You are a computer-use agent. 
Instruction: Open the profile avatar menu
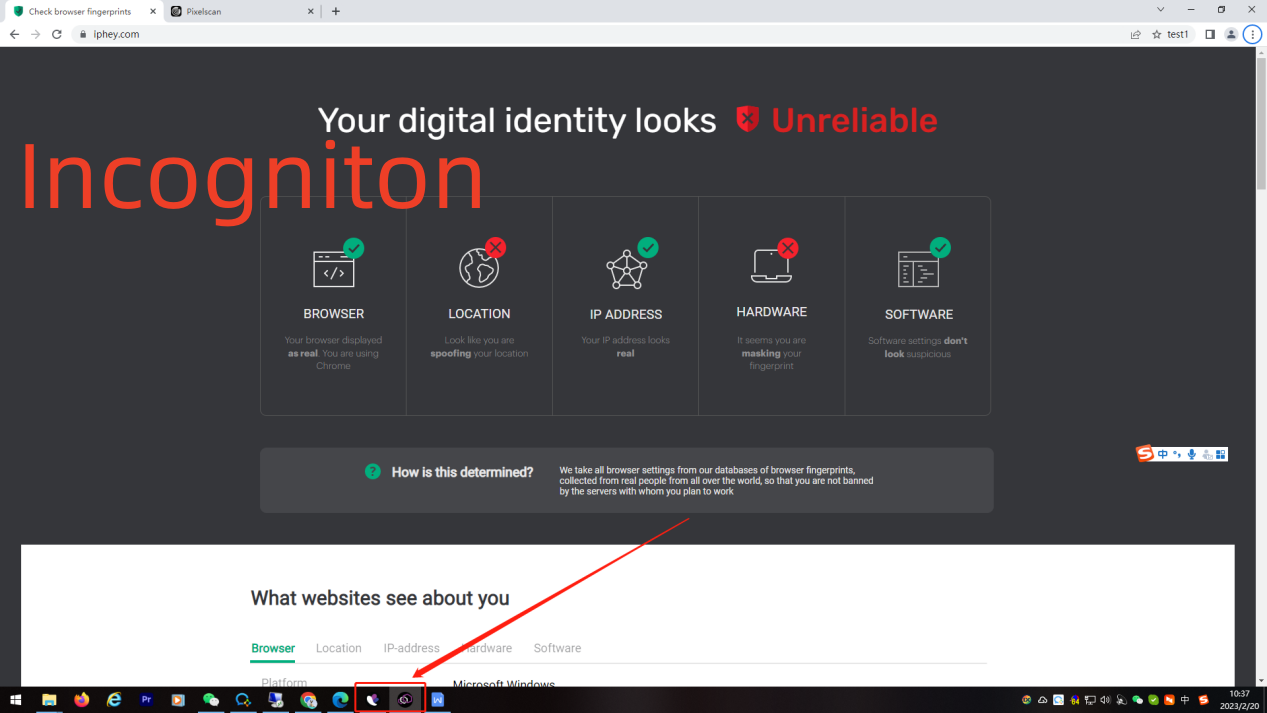pos(1231,34)
